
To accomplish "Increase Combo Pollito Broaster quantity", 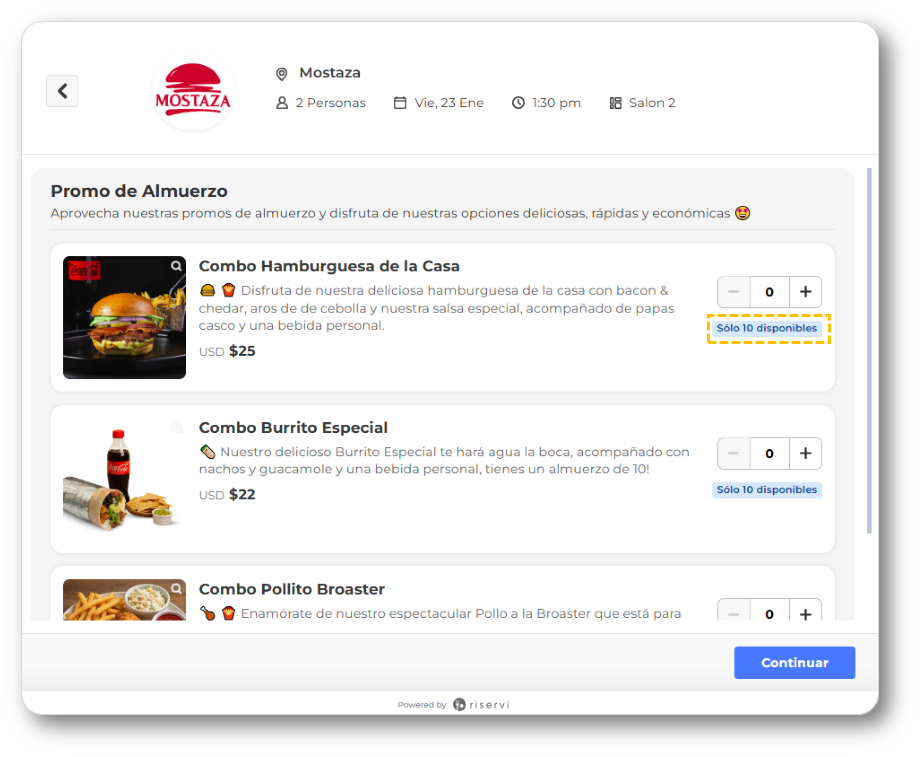I will pos(805,611).
